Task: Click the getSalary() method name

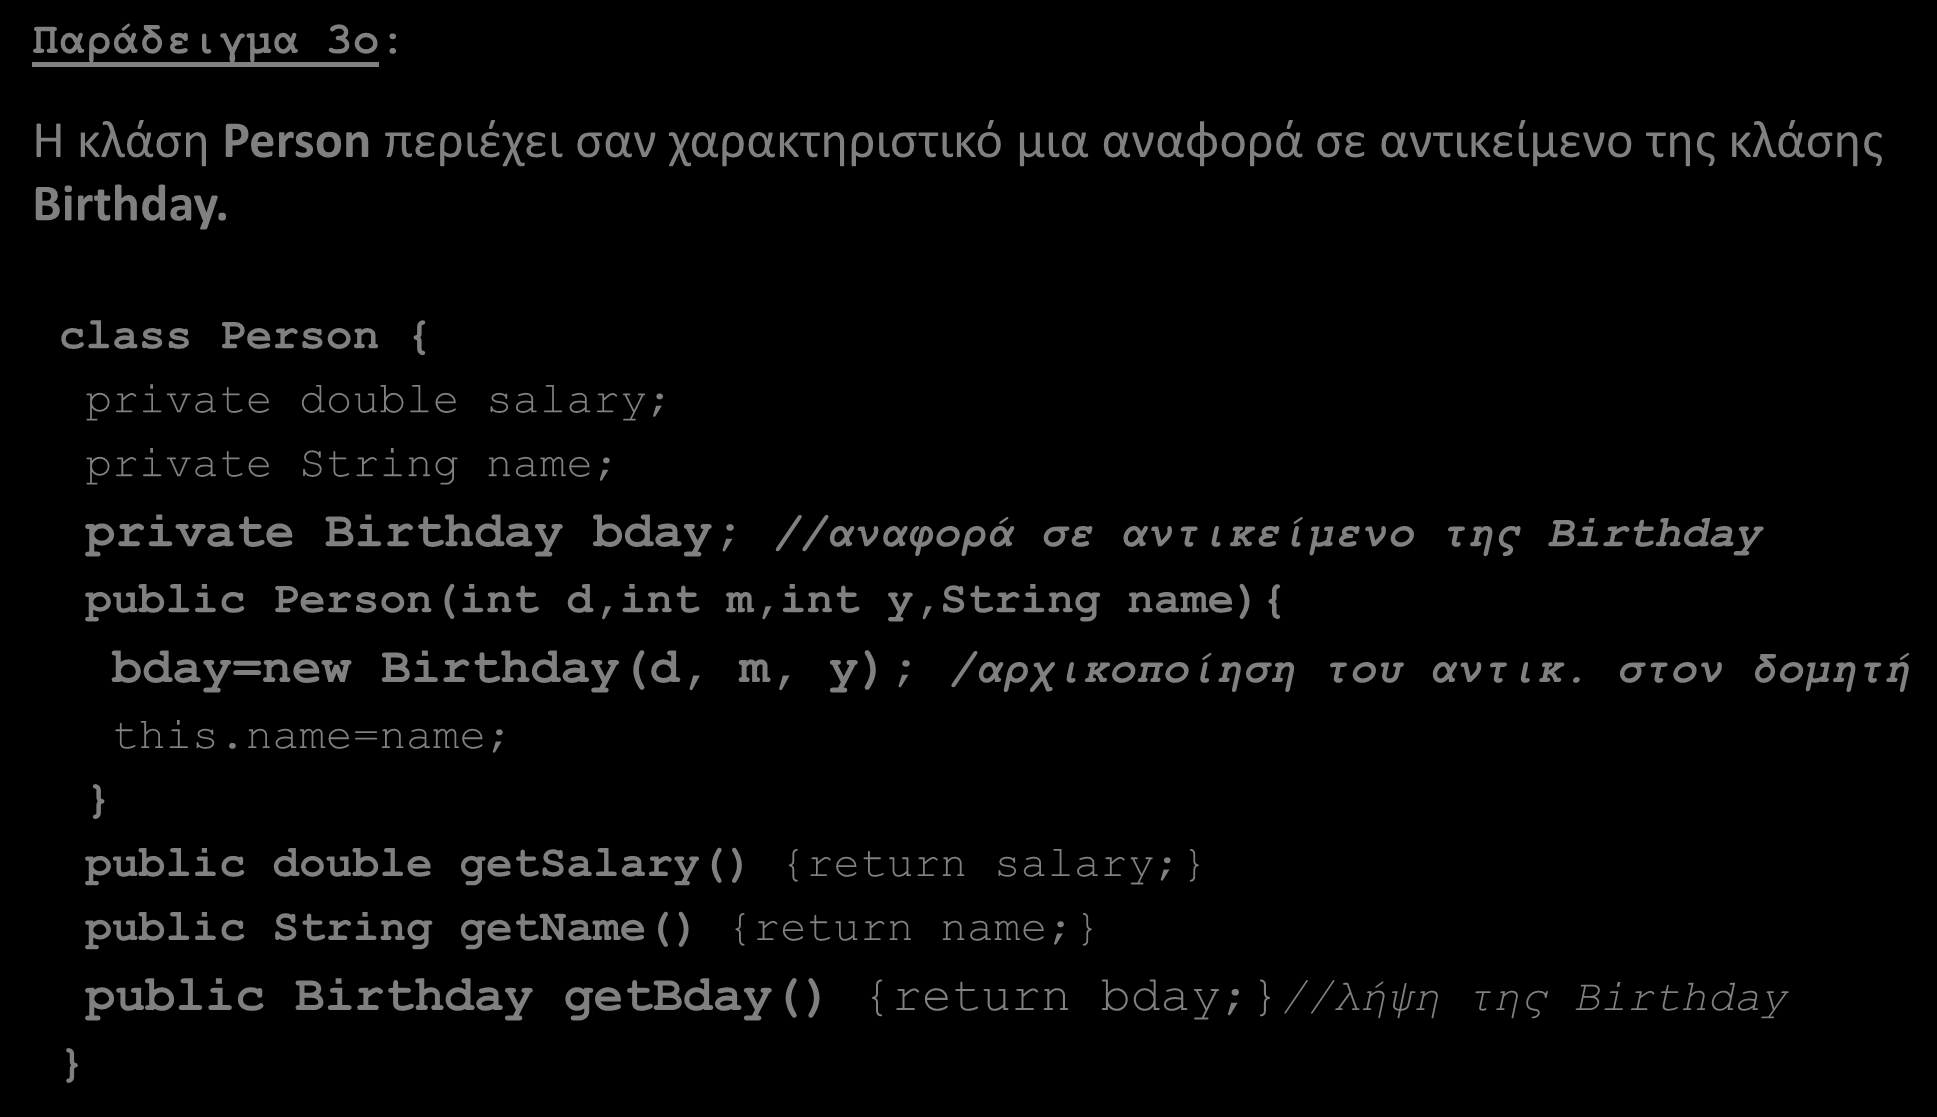Action: (x=603, y=865)
